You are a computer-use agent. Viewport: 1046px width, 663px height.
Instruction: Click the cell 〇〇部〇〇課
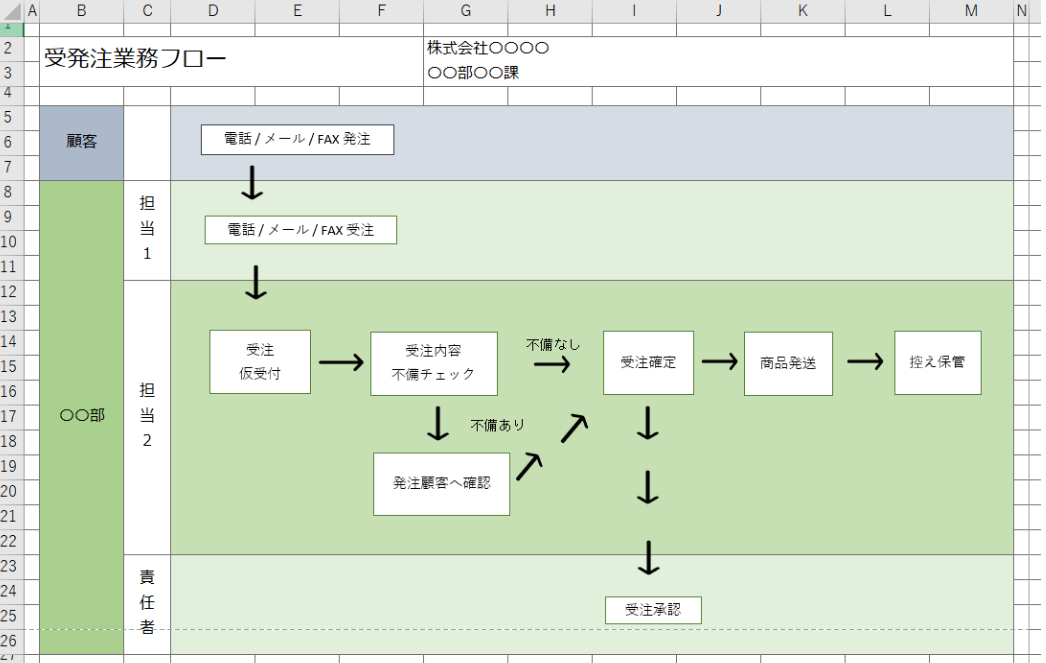pos(473,73)
